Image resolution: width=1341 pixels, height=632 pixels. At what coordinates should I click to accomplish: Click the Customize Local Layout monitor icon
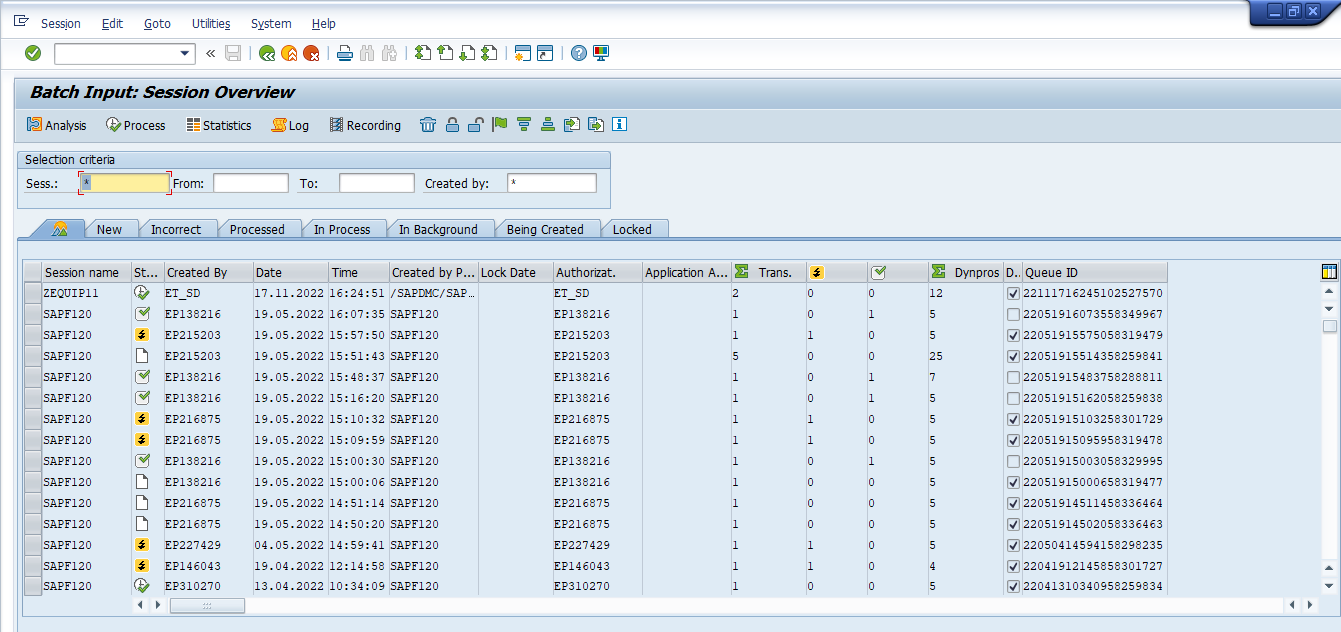coord(601,53)
